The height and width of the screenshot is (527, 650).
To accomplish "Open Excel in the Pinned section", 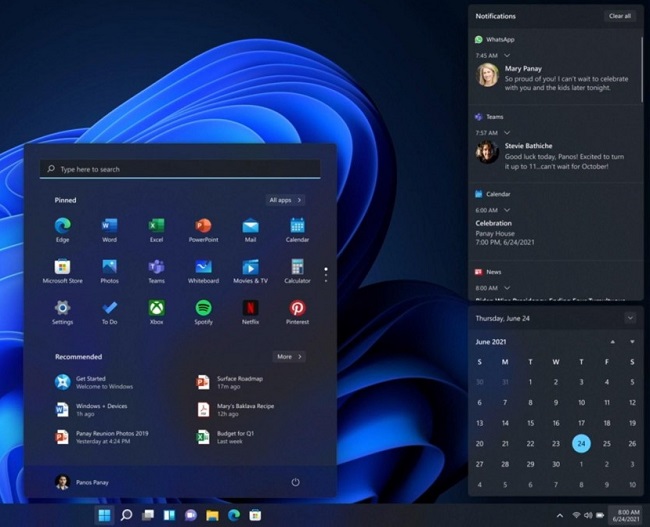I will [156, 230].
